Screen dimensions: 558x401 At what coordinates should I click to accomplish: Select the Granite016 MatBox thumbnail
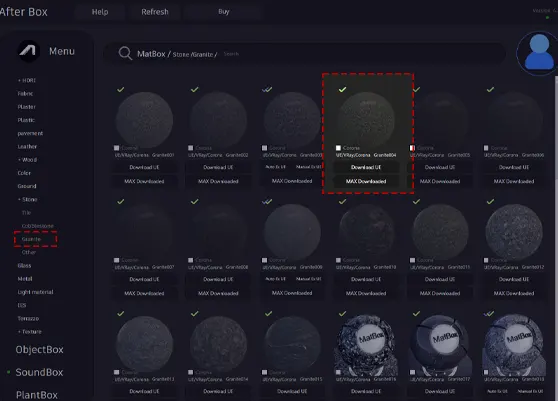(366, 344)
